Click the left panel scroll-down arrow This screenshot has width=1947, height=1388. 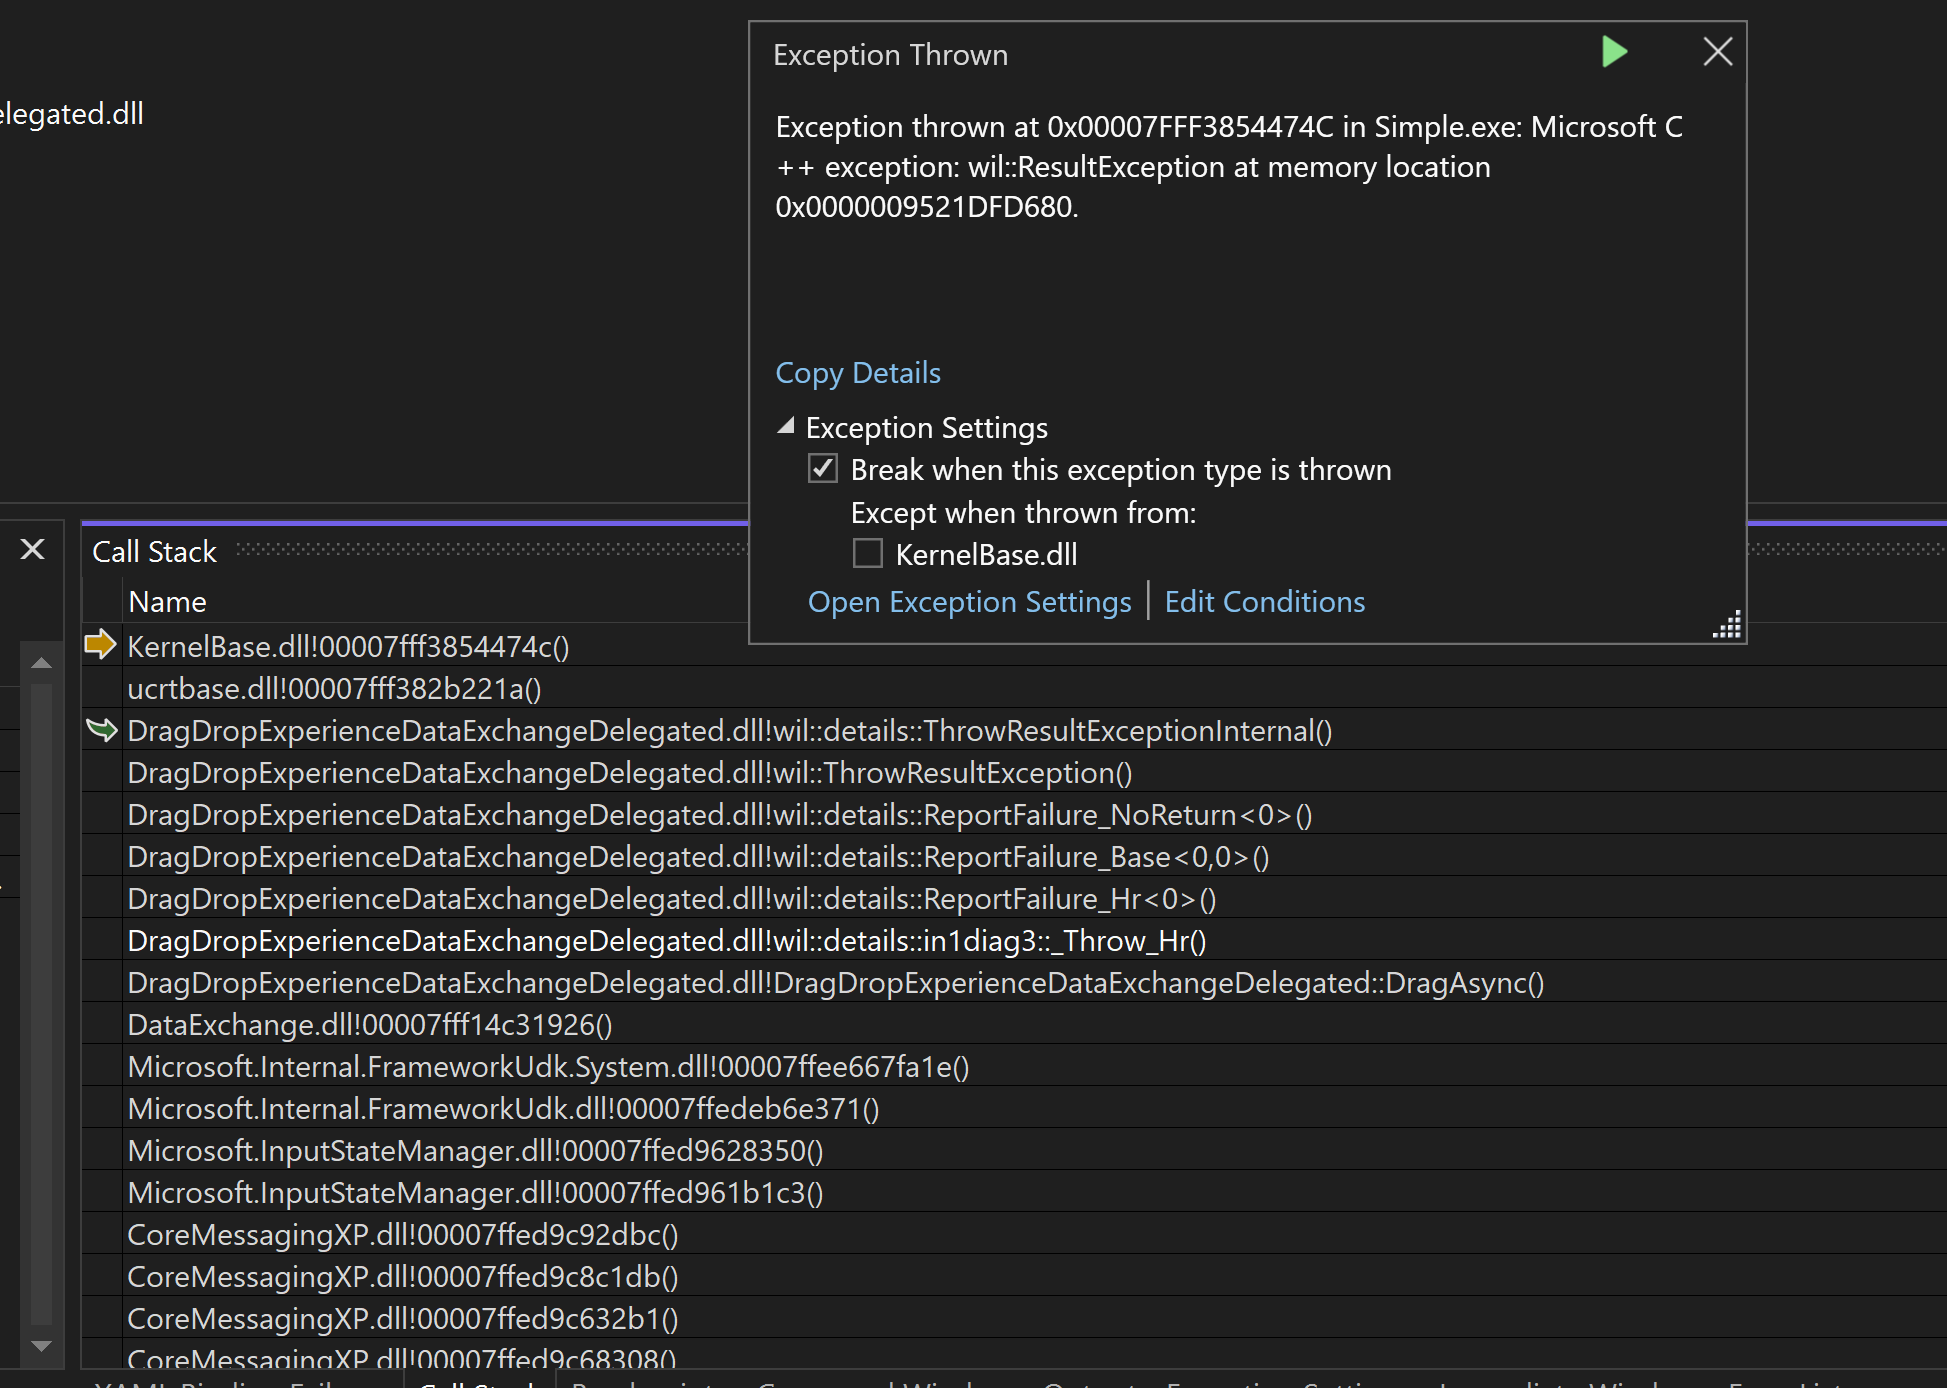point(41,1346)
